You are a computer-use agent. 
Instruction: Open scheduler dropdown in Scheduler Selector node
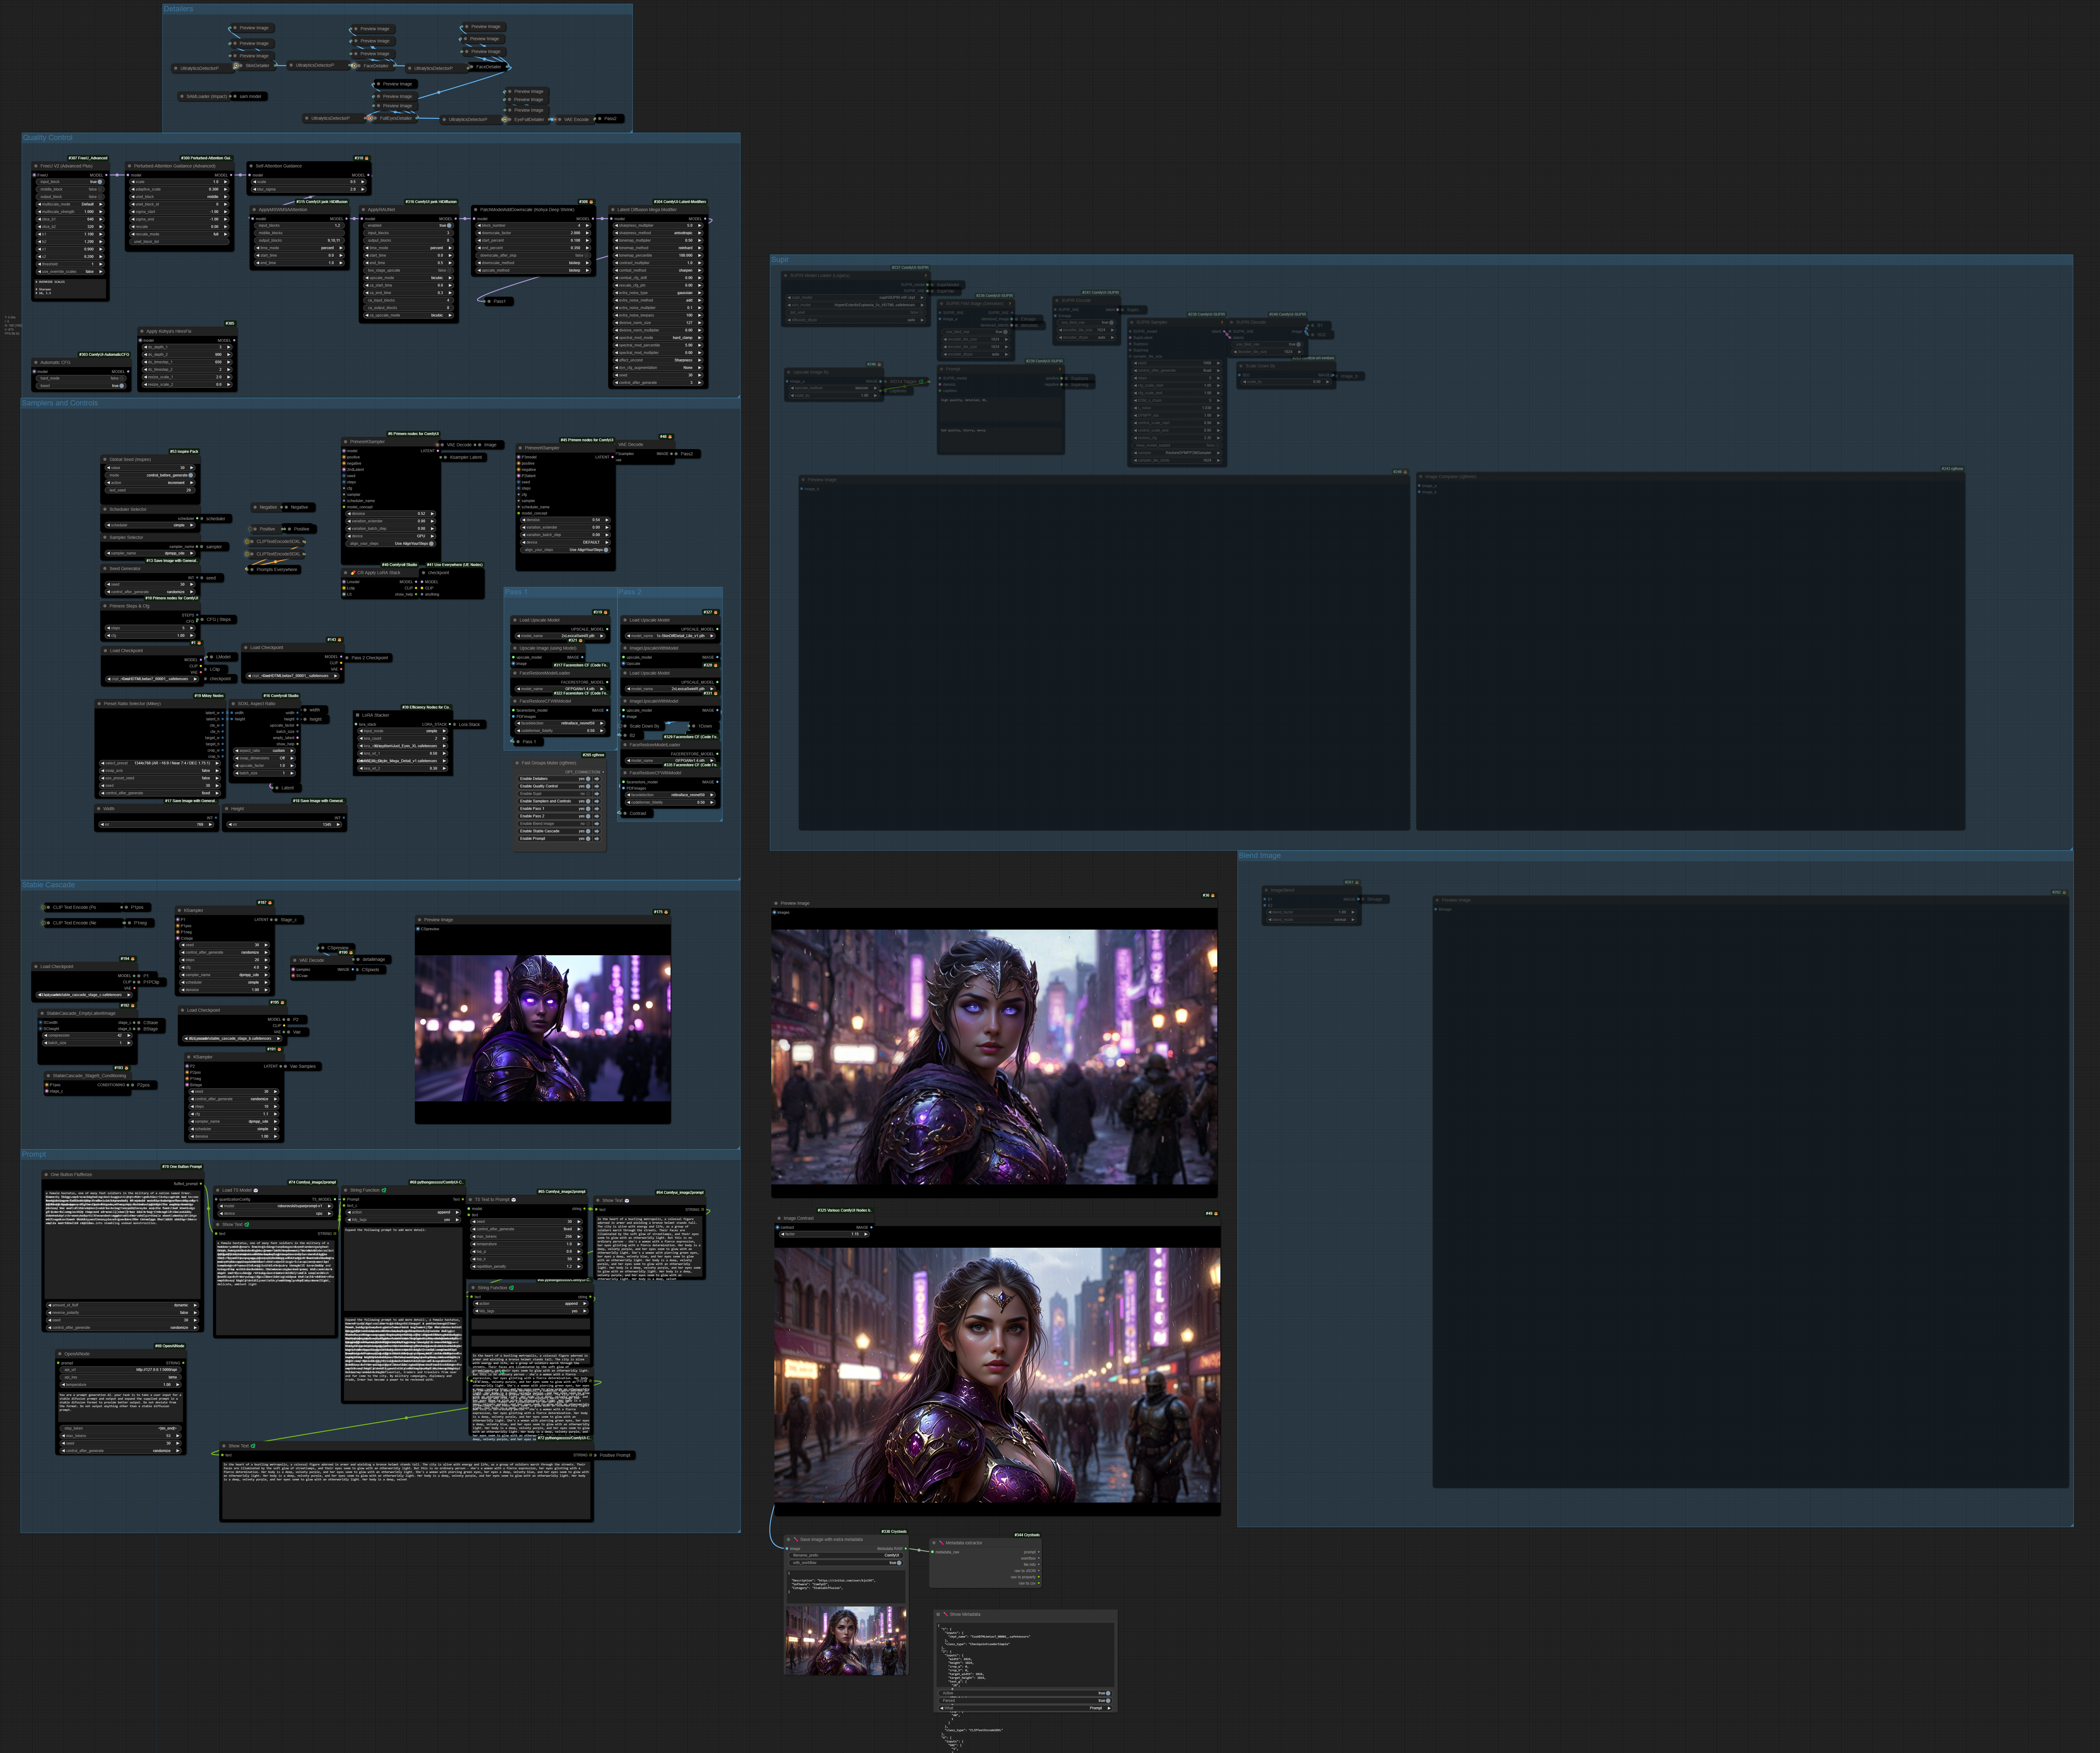[x=150, y=525]
